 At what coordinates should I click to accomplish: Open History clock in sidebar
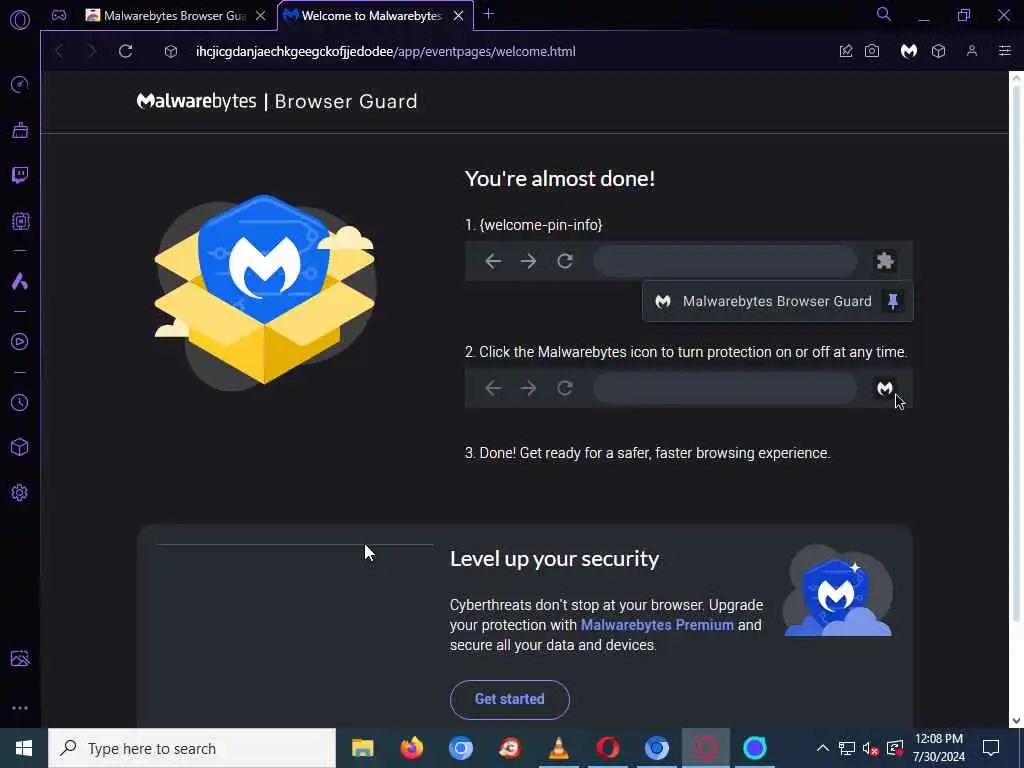20,402
